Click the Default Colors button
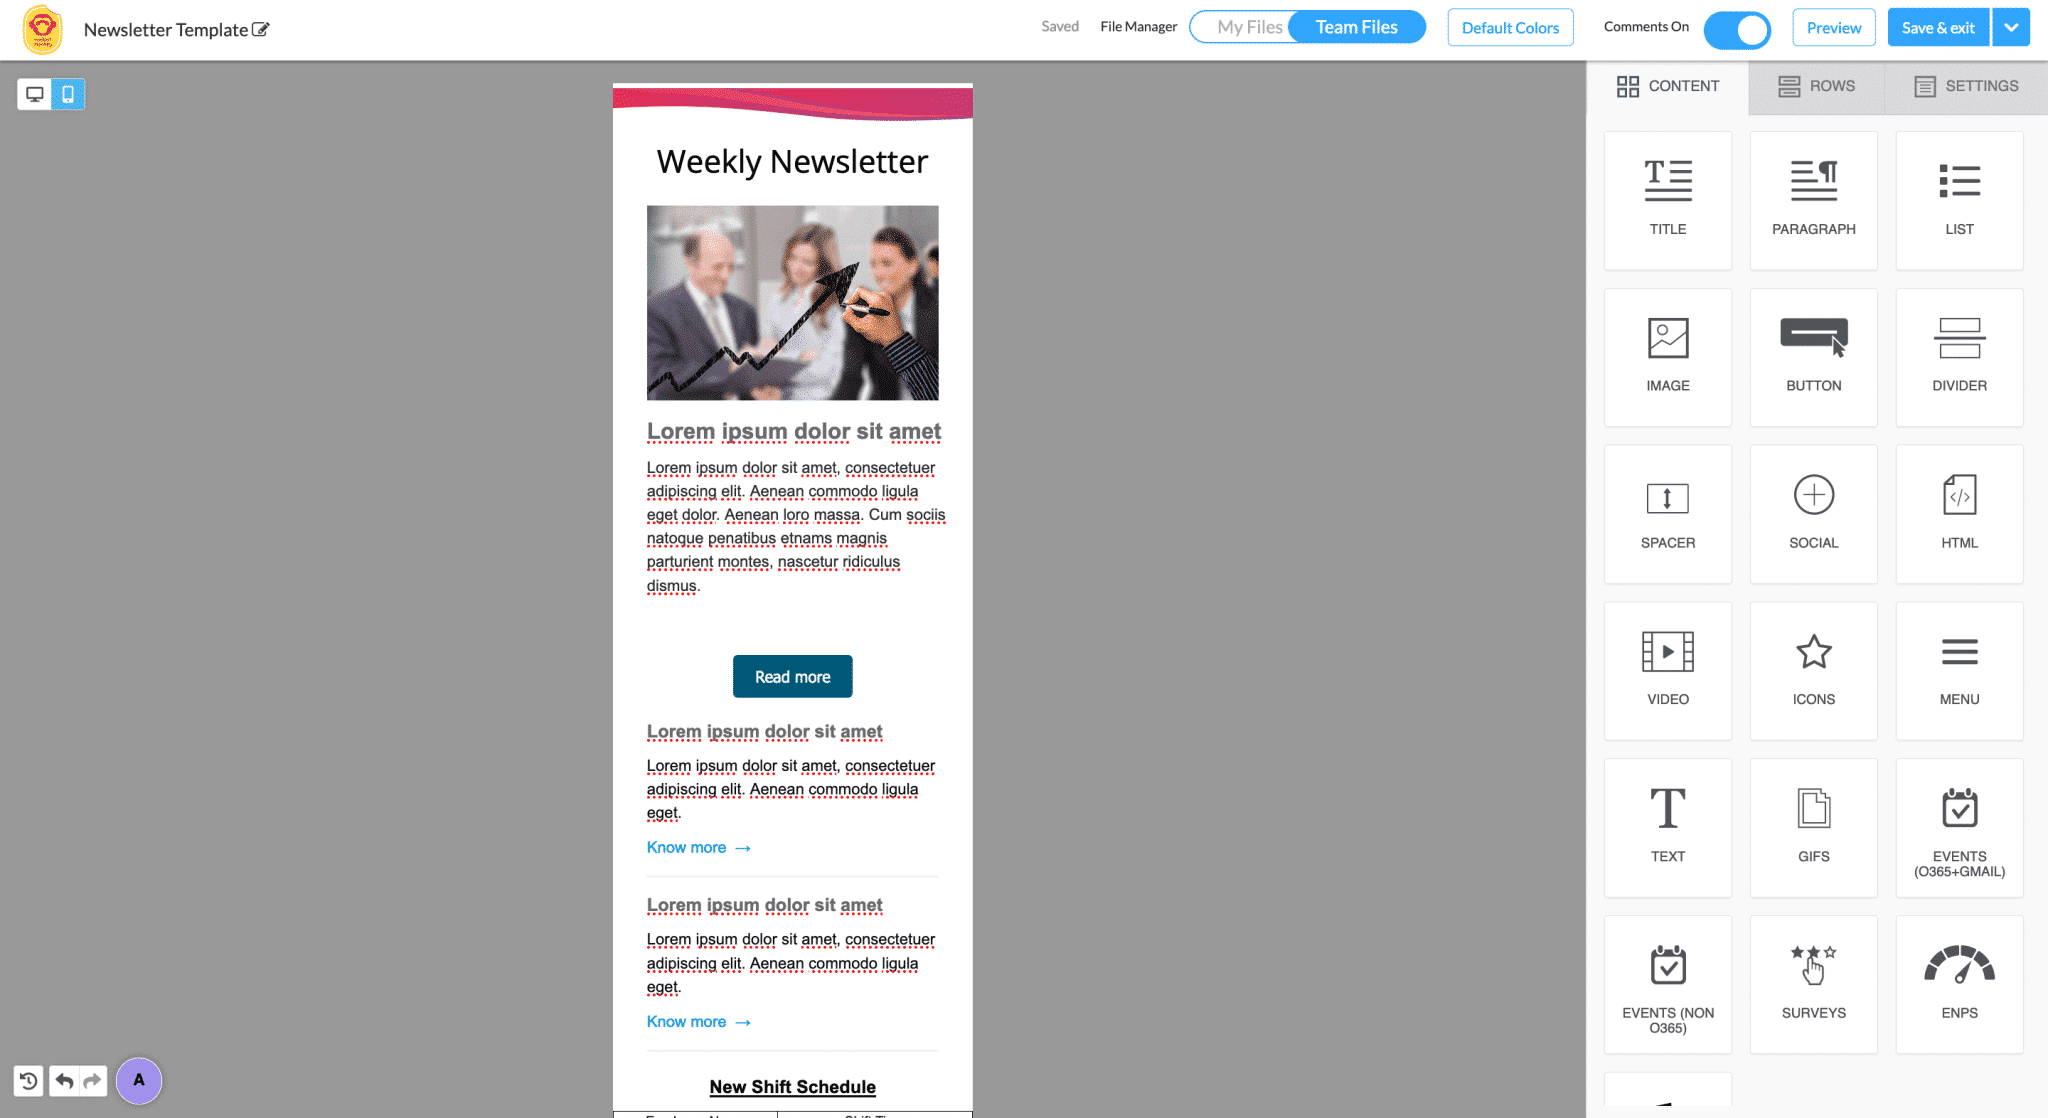 tap(1511, 28)
